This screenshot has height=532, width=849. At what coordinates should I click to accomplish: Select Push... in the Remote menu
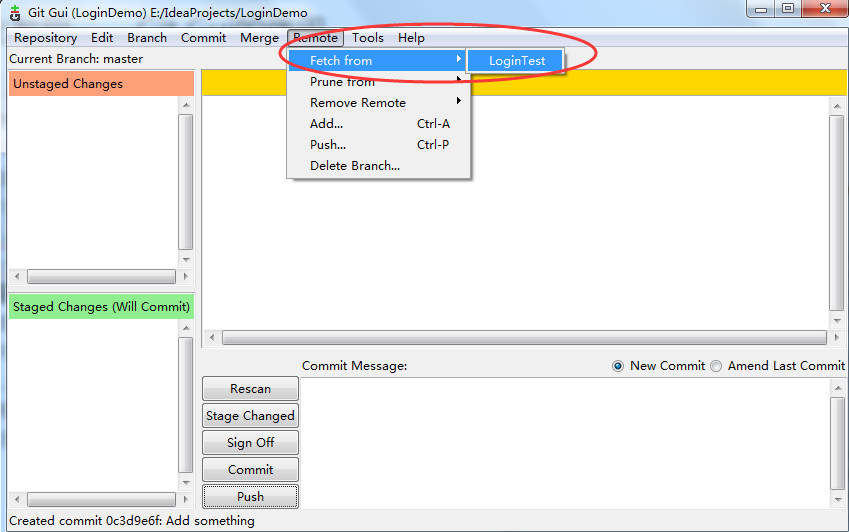(328, 145)
